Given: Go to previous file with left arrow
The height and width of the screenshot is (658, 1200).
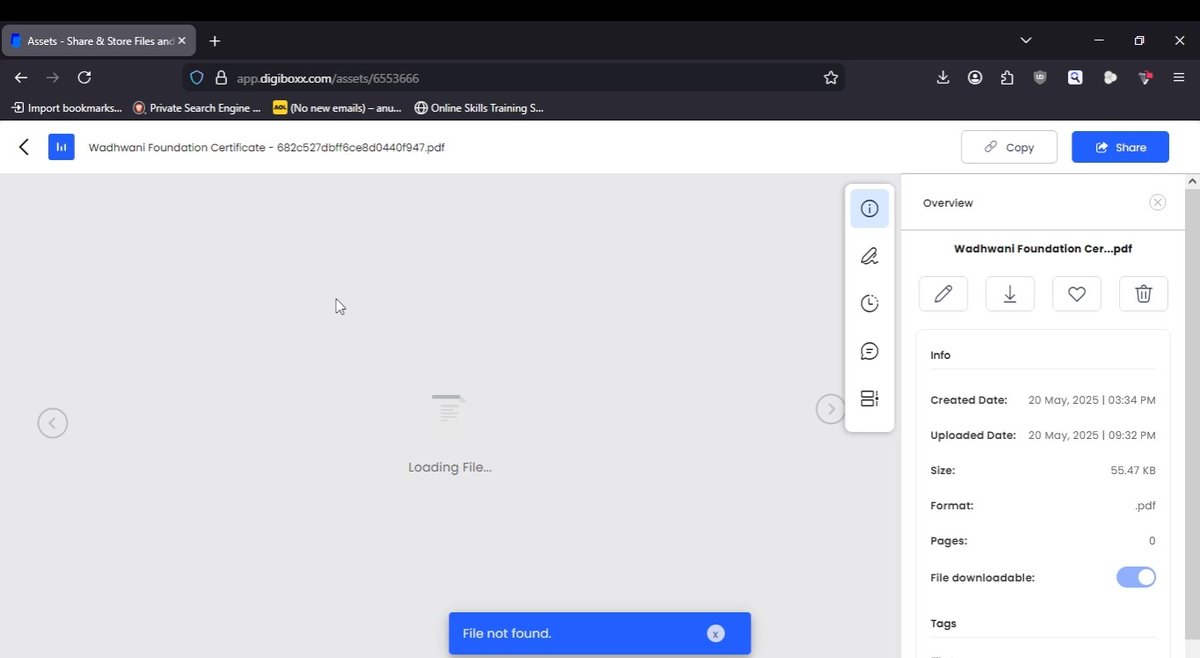Looking at the screenshot, I should coord(53,423).
